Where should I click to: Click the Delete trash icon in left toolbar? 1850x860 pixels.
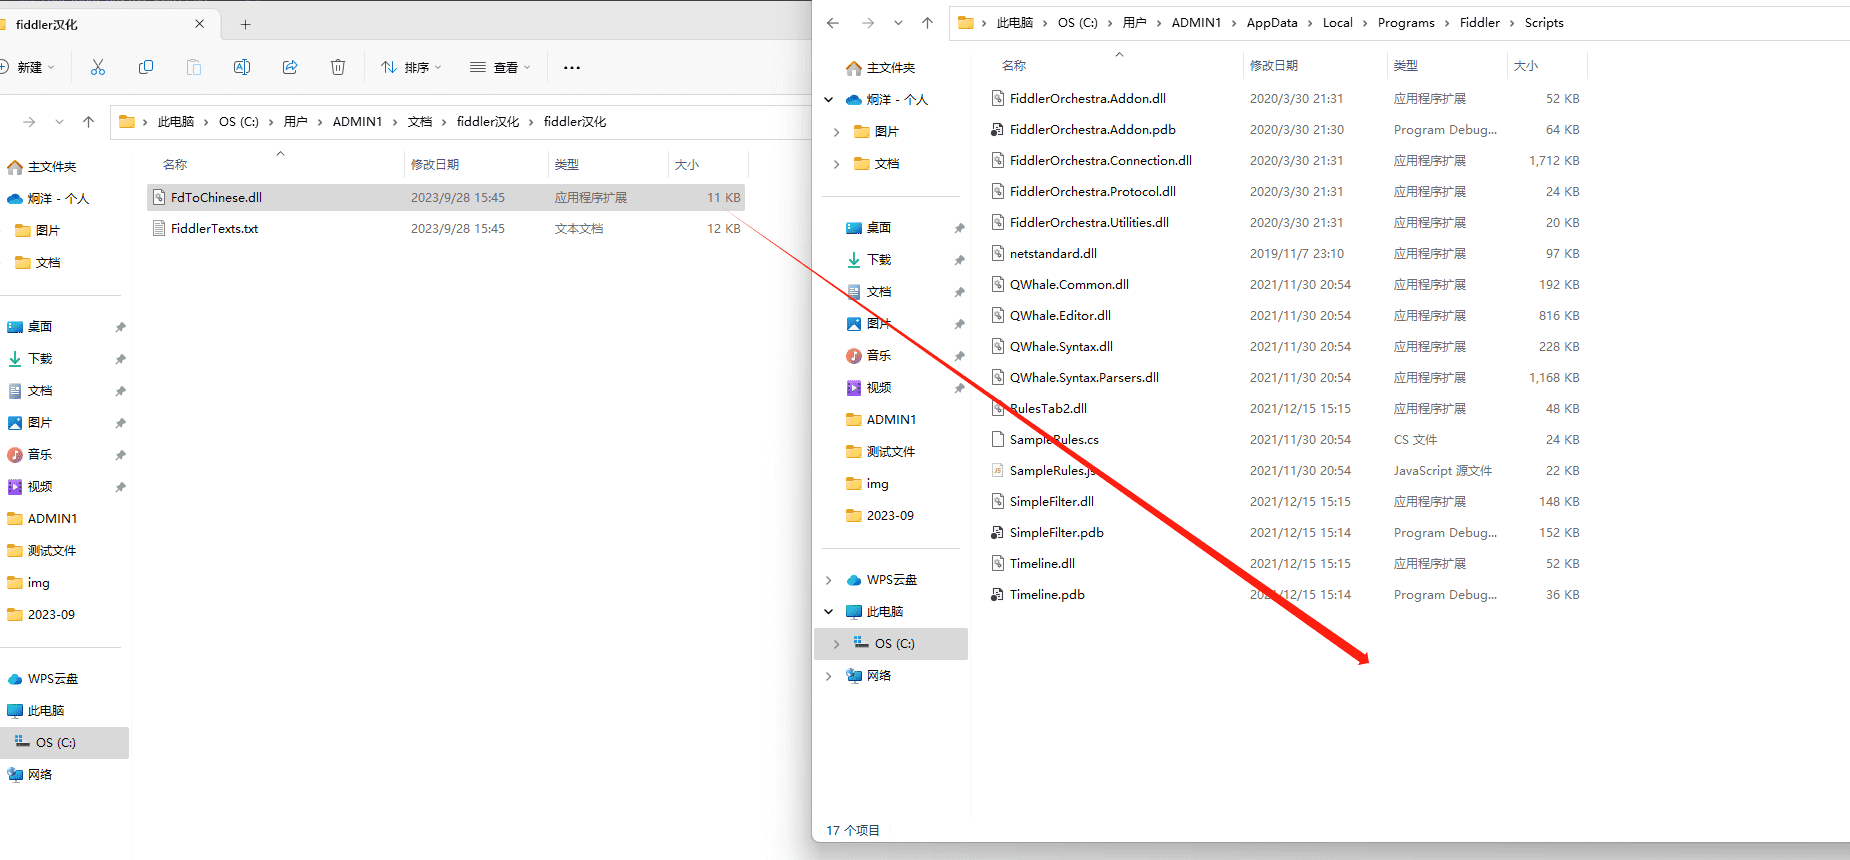click(x=338, y=67)
